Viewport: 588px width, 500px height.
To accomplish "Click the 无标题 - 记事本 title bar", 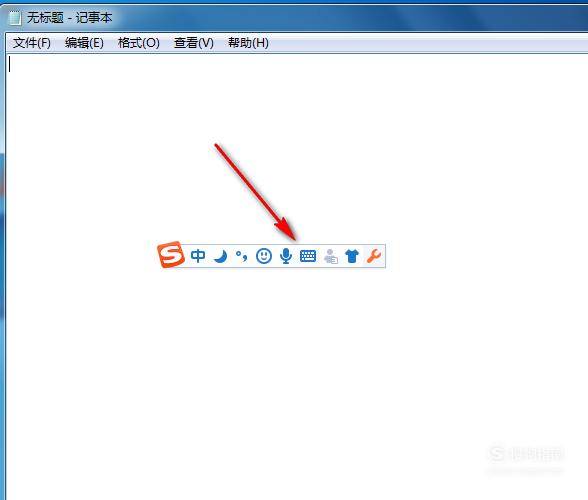I will [70, 18].
